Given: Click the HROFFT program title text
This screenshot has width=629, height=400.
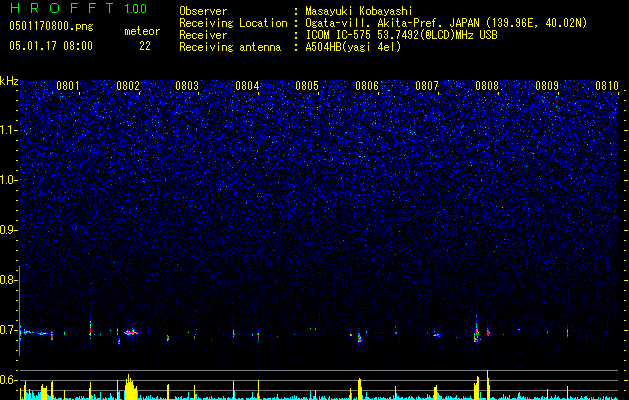Looking at the screenshot, I should pyautogui.click(x=63, y=8).
